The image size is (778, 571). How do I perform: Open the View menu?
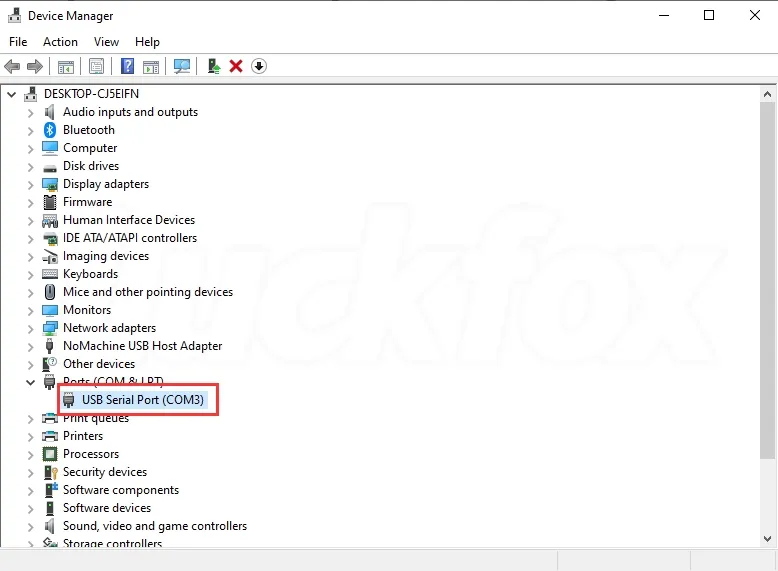coord(106,42)
